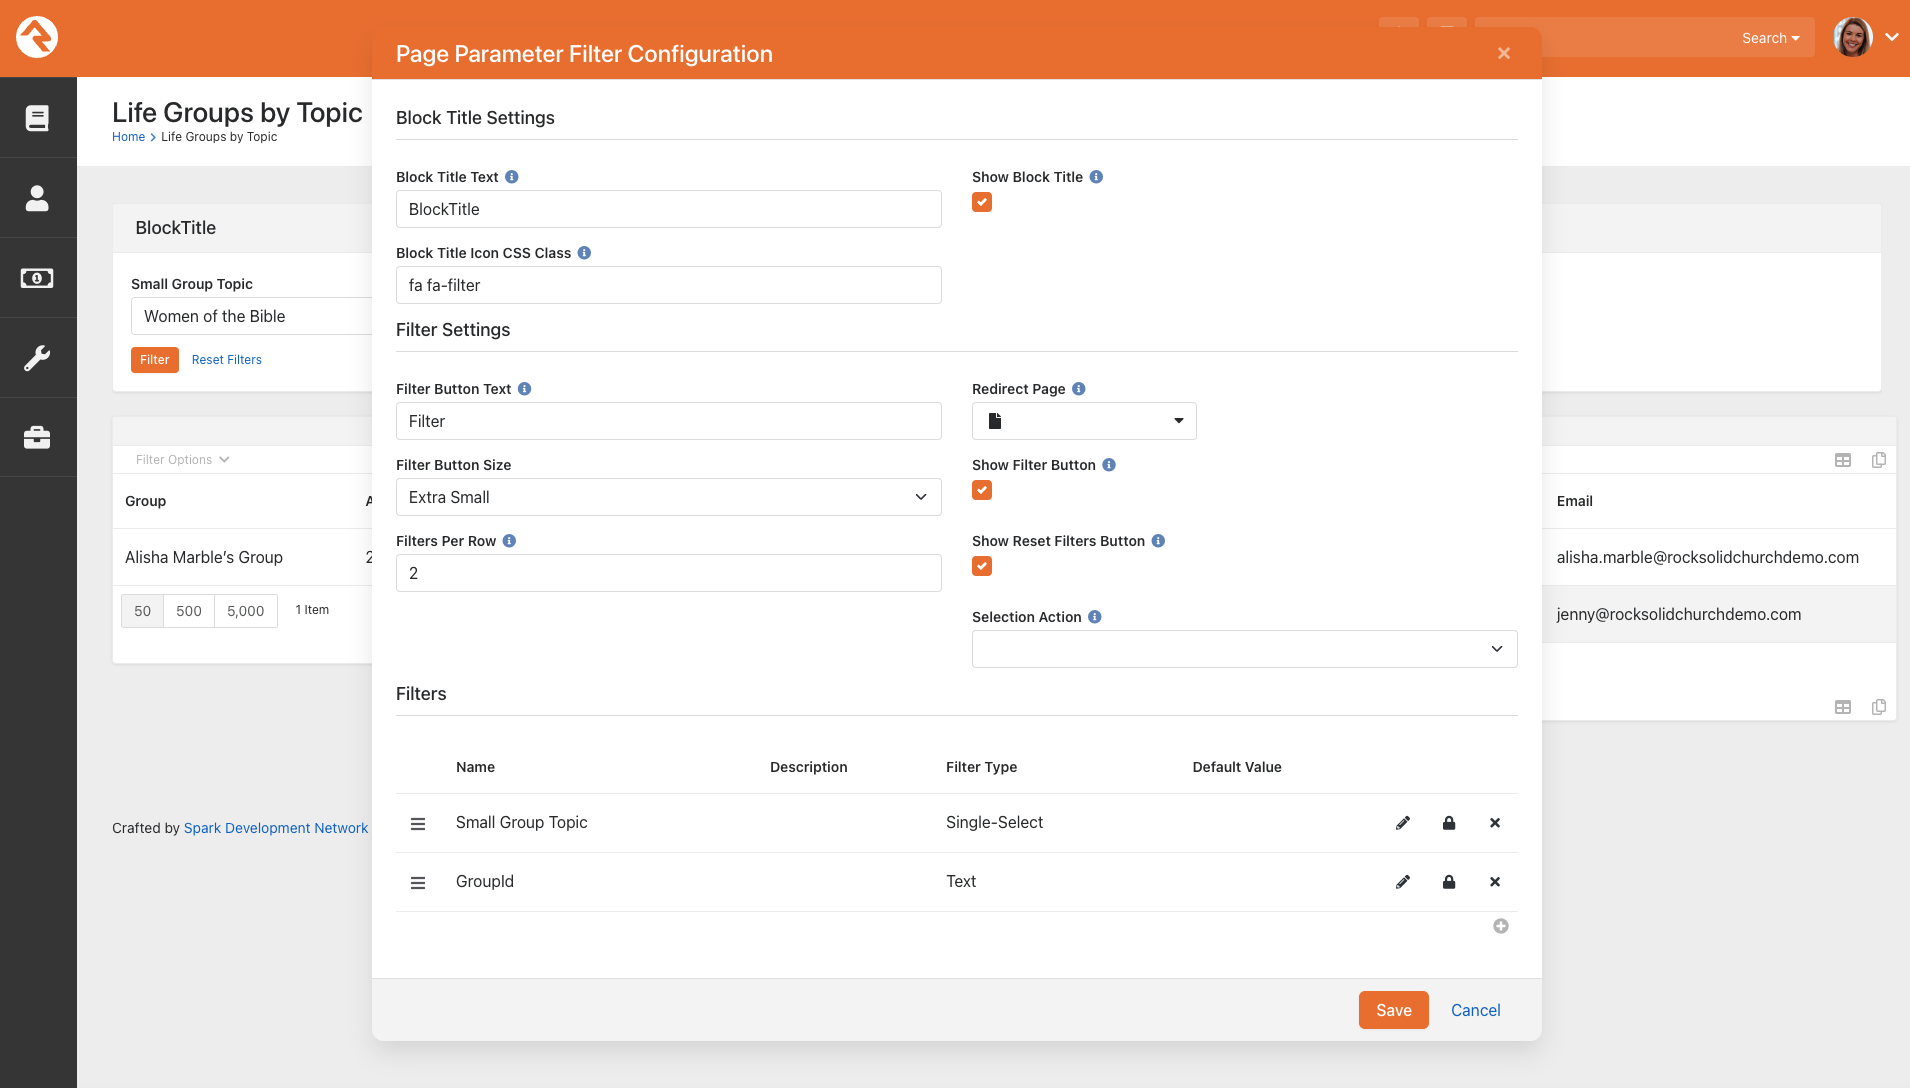Open the People section in the sidebar
This screenshot has height=1088, width=1910.
pyautogui.click(x=37, y=198)
